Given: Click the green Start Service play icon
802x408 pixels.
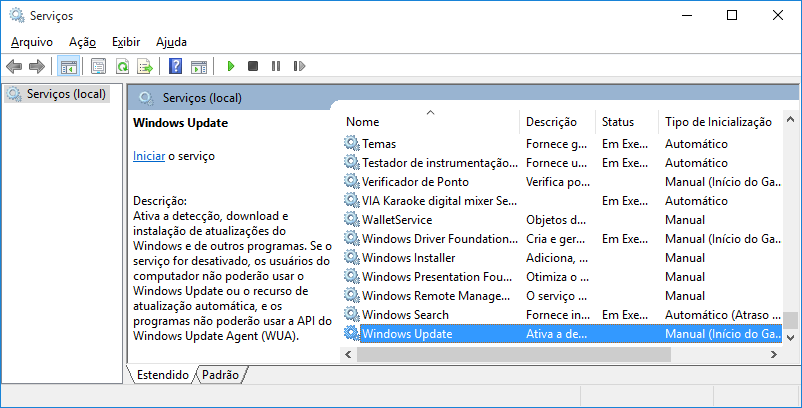Looking at the screenshot, I should (231, 66).
